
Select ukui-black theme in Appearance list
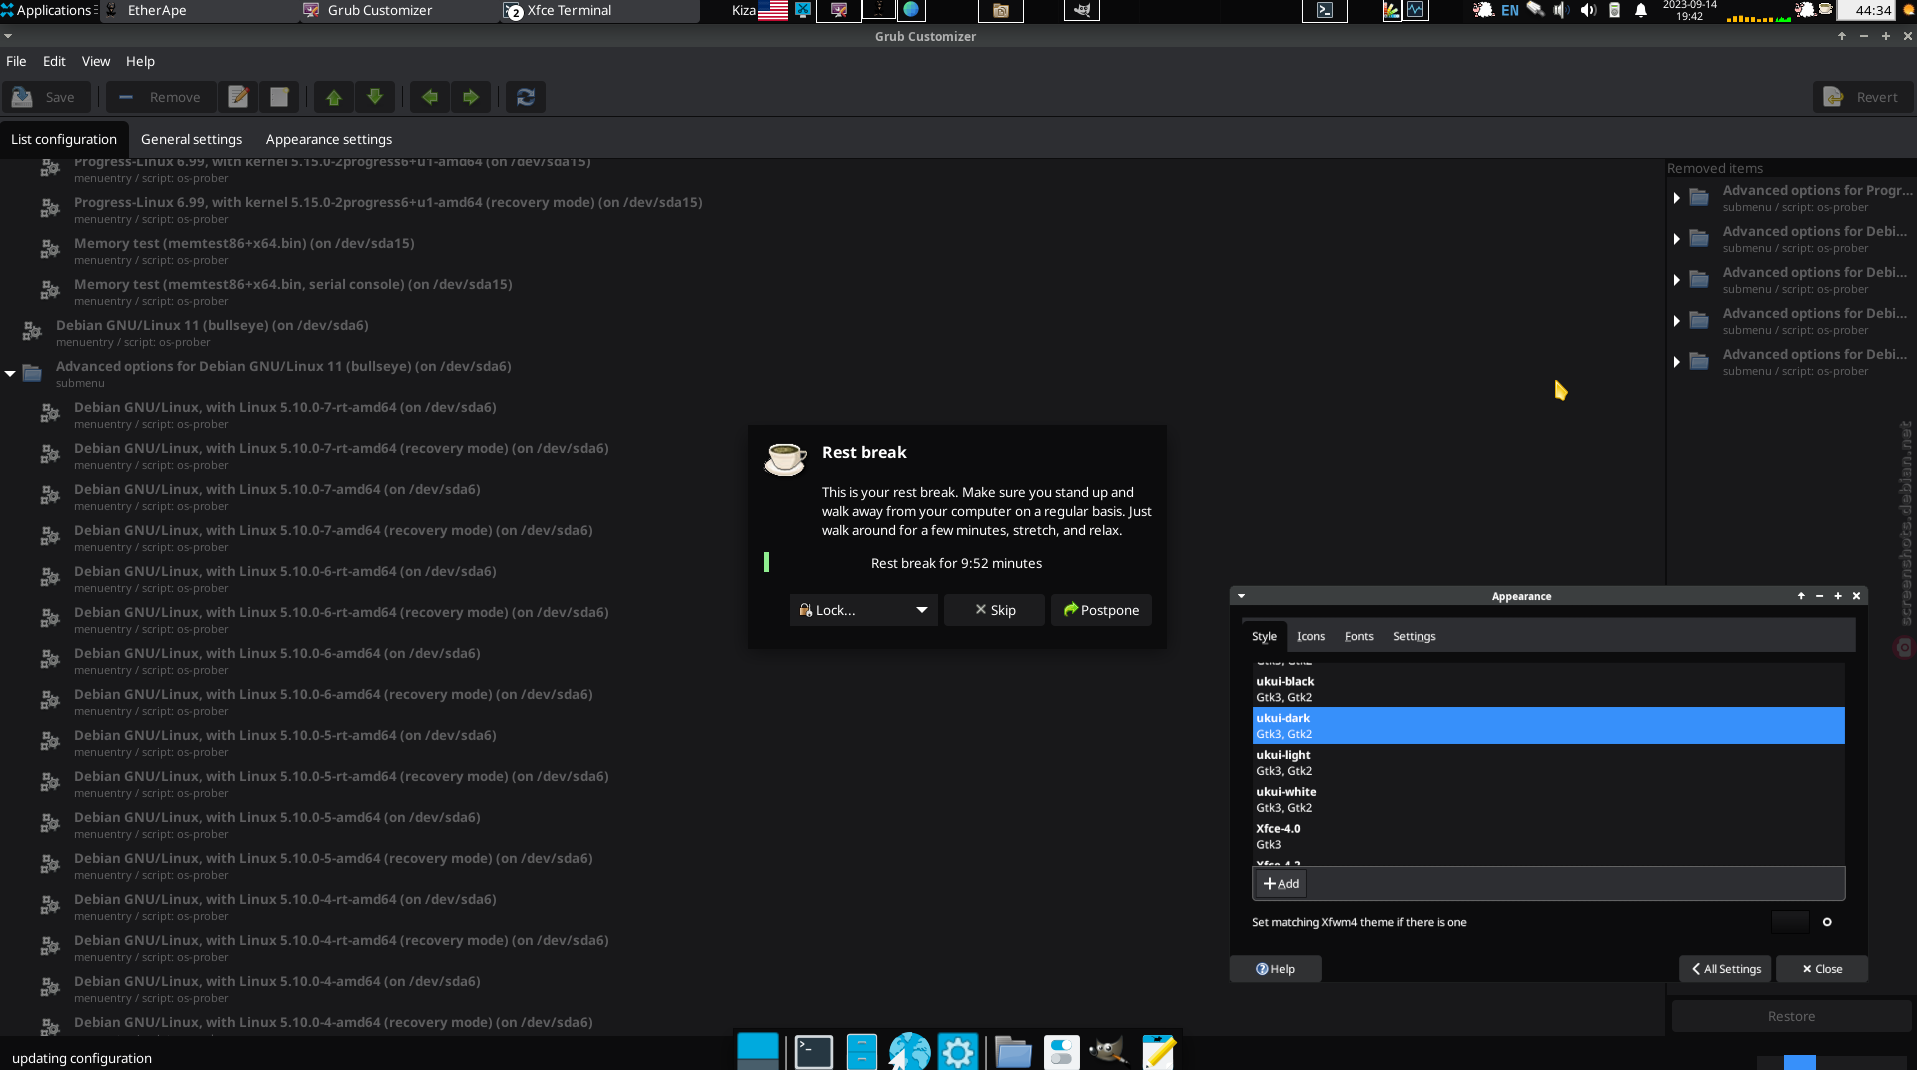pos(1548,689)
